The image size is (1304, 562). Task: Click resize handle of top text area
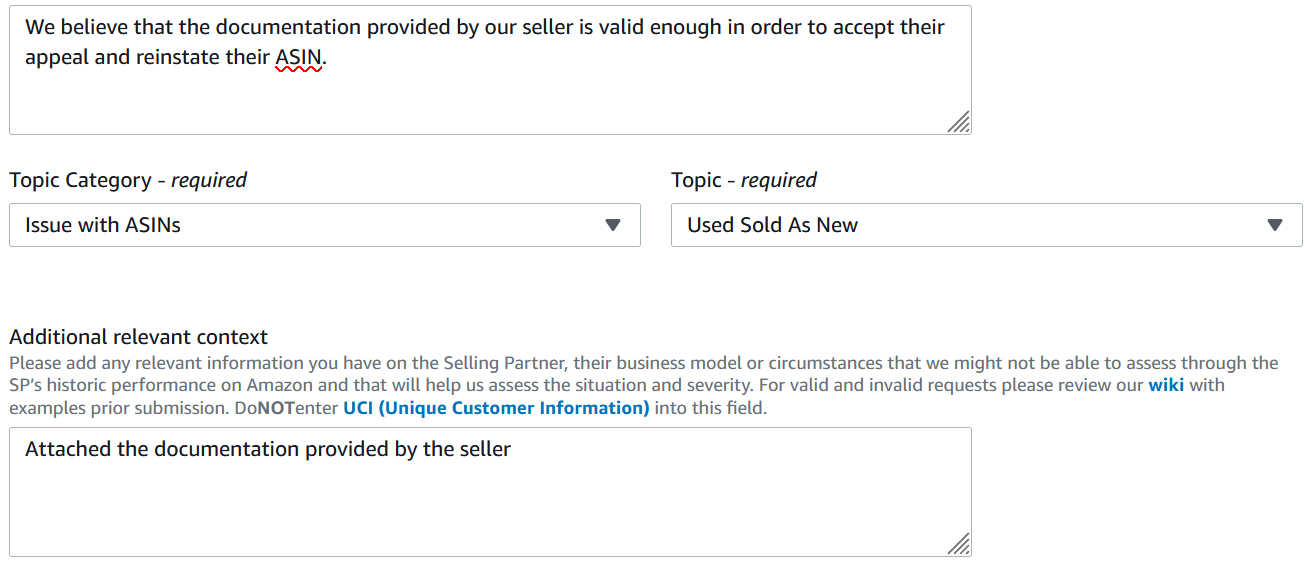coord(959,122)
